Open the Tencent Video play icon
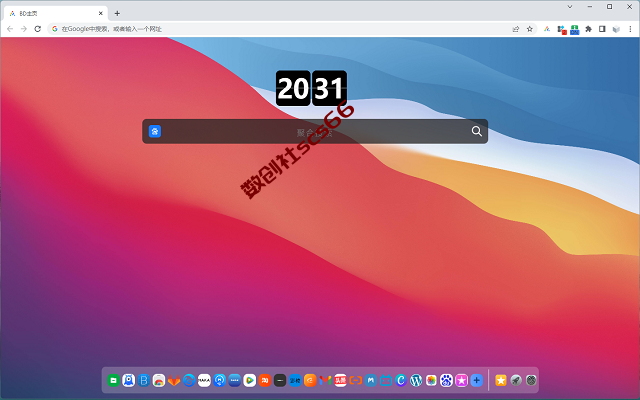The width and height of the screenshot is (640, 400). coord(249,380)
